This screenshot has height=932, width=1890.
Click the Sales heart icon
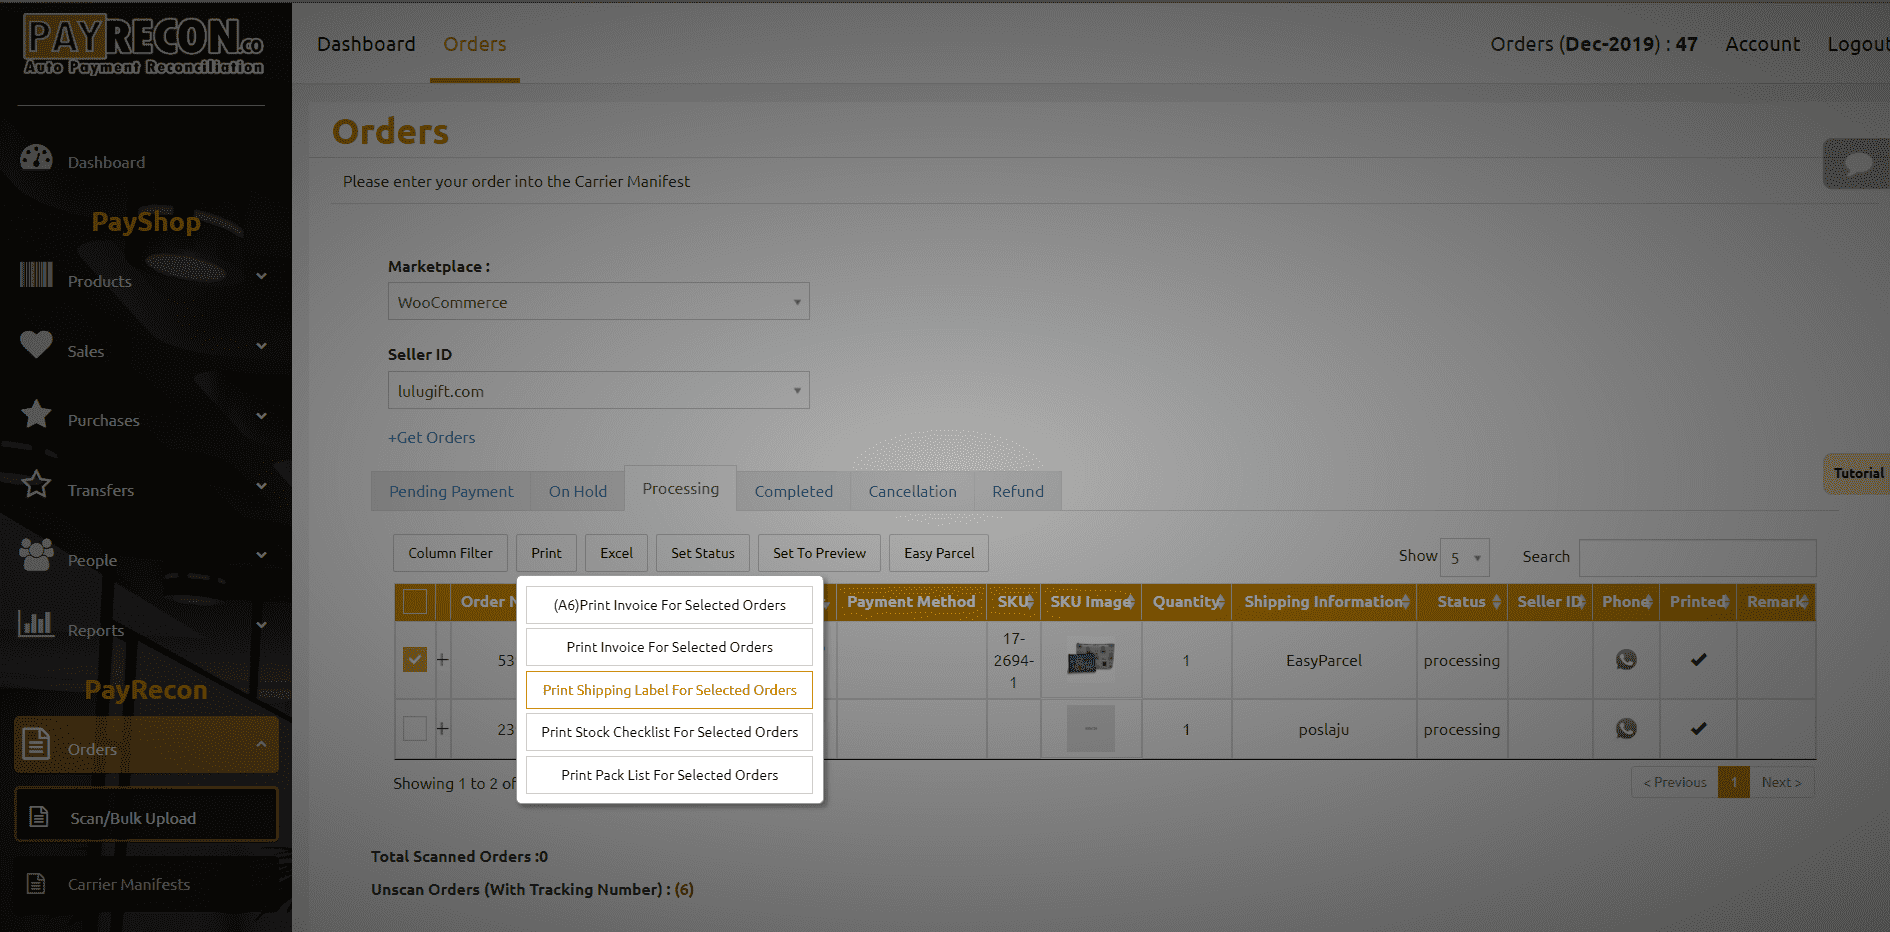(x=37, y=345)
